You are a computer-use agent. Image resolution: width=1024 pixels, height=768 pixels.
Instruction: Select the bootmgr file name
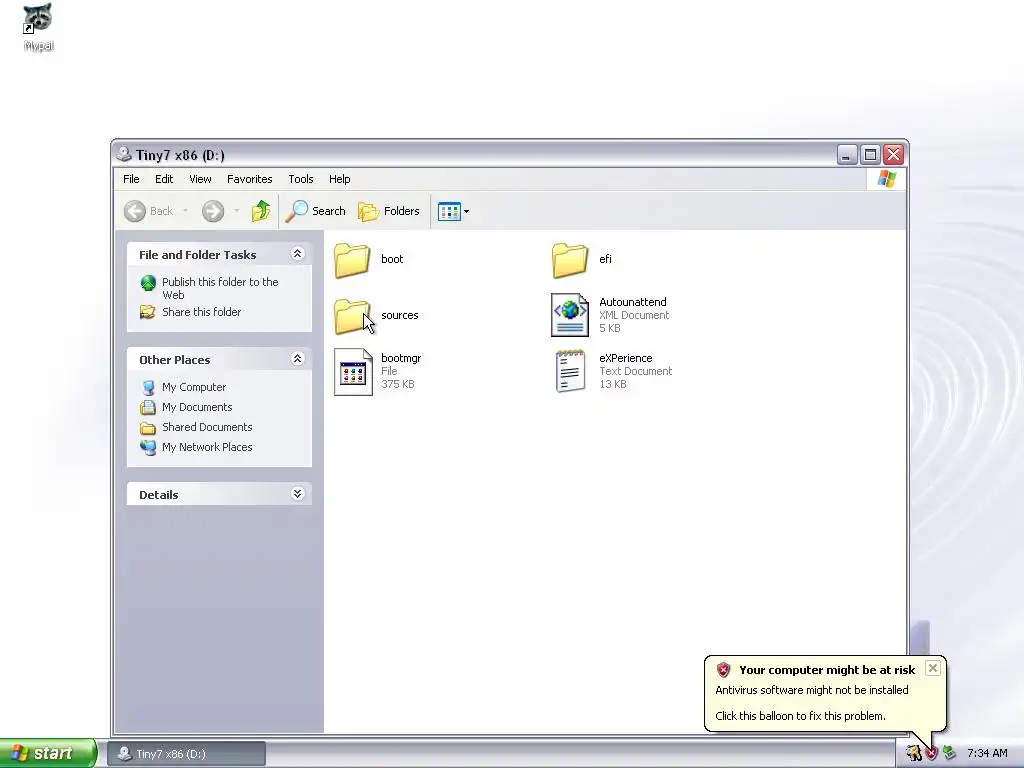coord(401,359)
